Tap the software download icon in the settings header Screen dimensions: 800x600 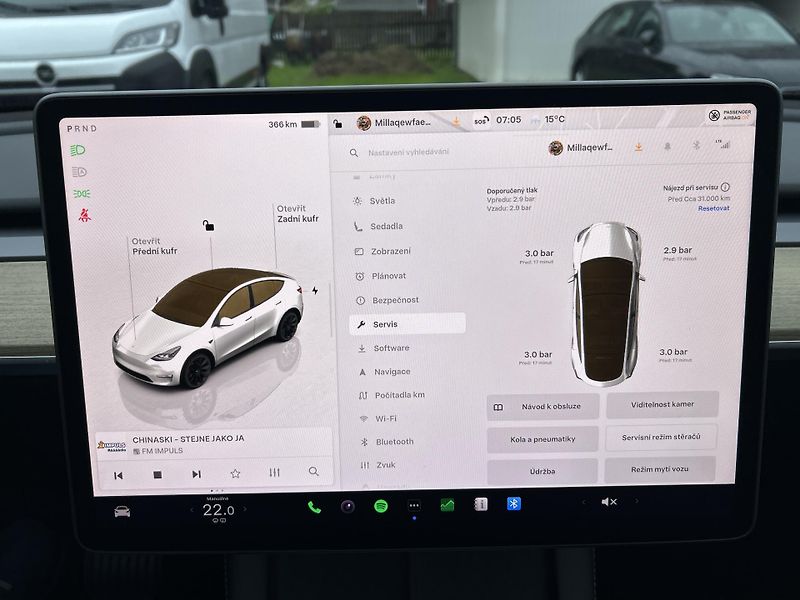click(x=638, y=147)
